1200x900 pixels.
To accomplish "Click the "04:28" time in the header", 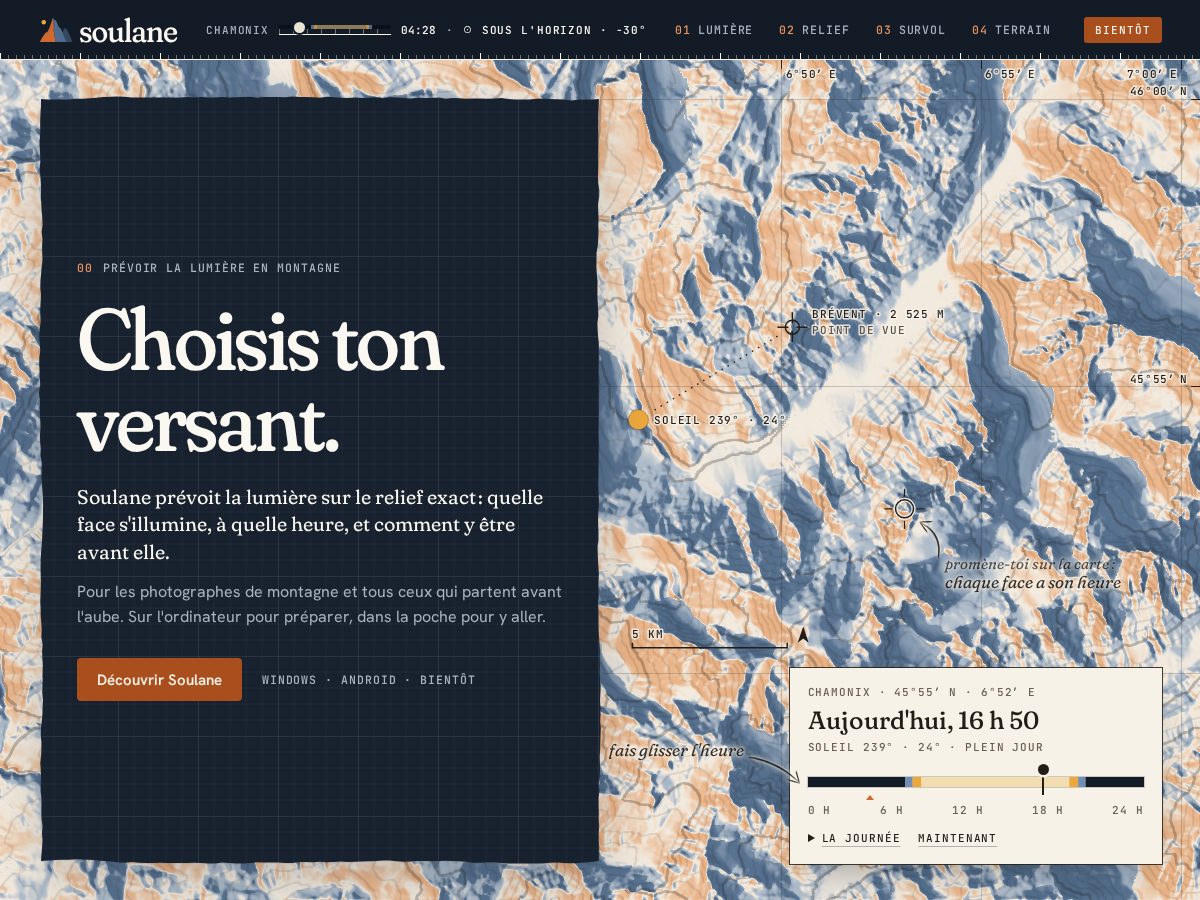I will [x=418, y=30].
